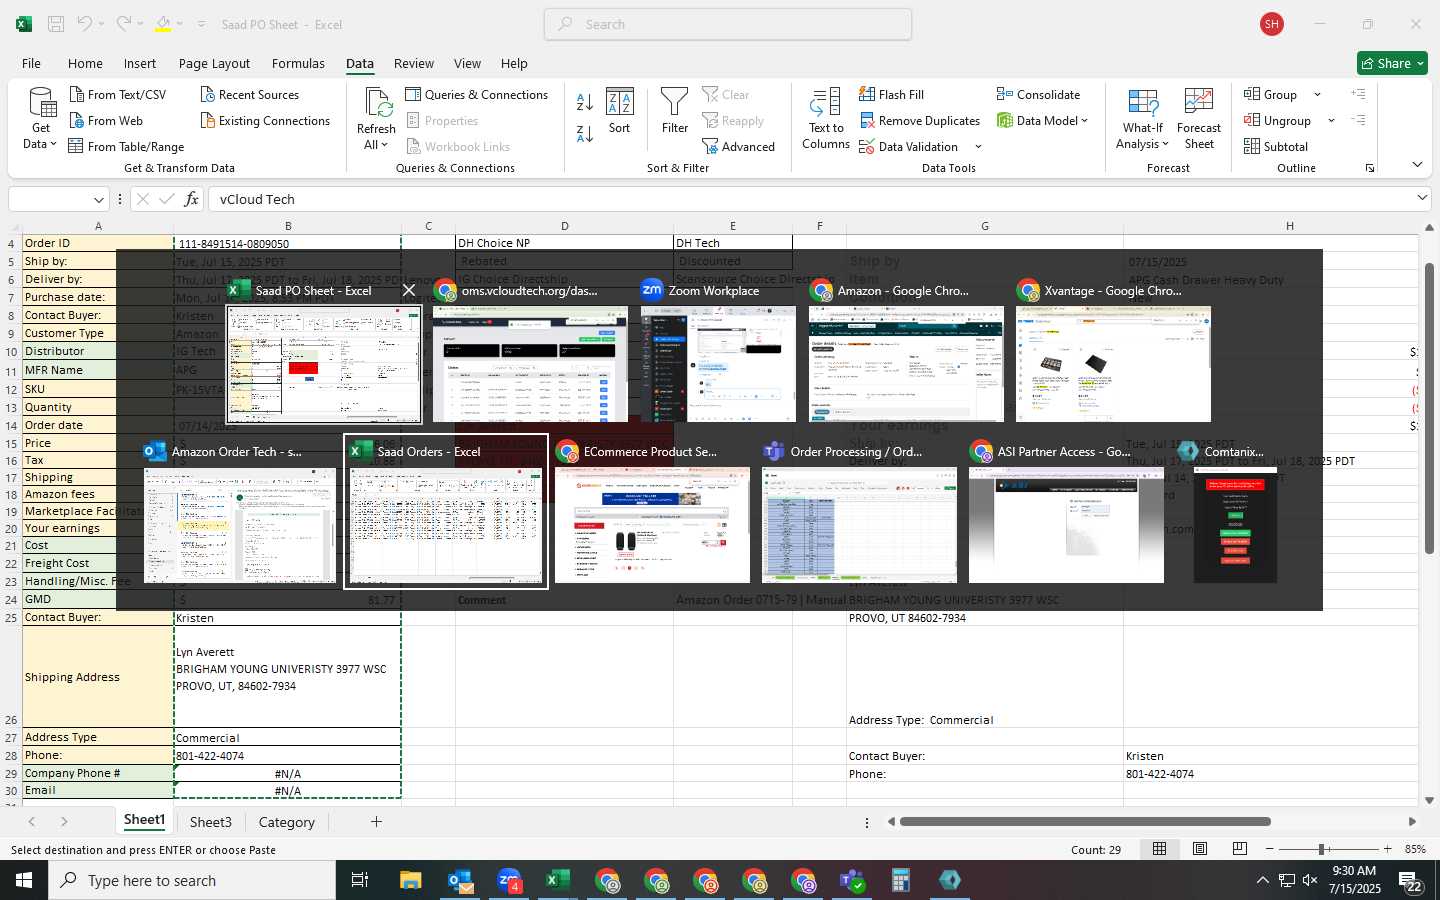Add a new sheet

coord(376,822)
